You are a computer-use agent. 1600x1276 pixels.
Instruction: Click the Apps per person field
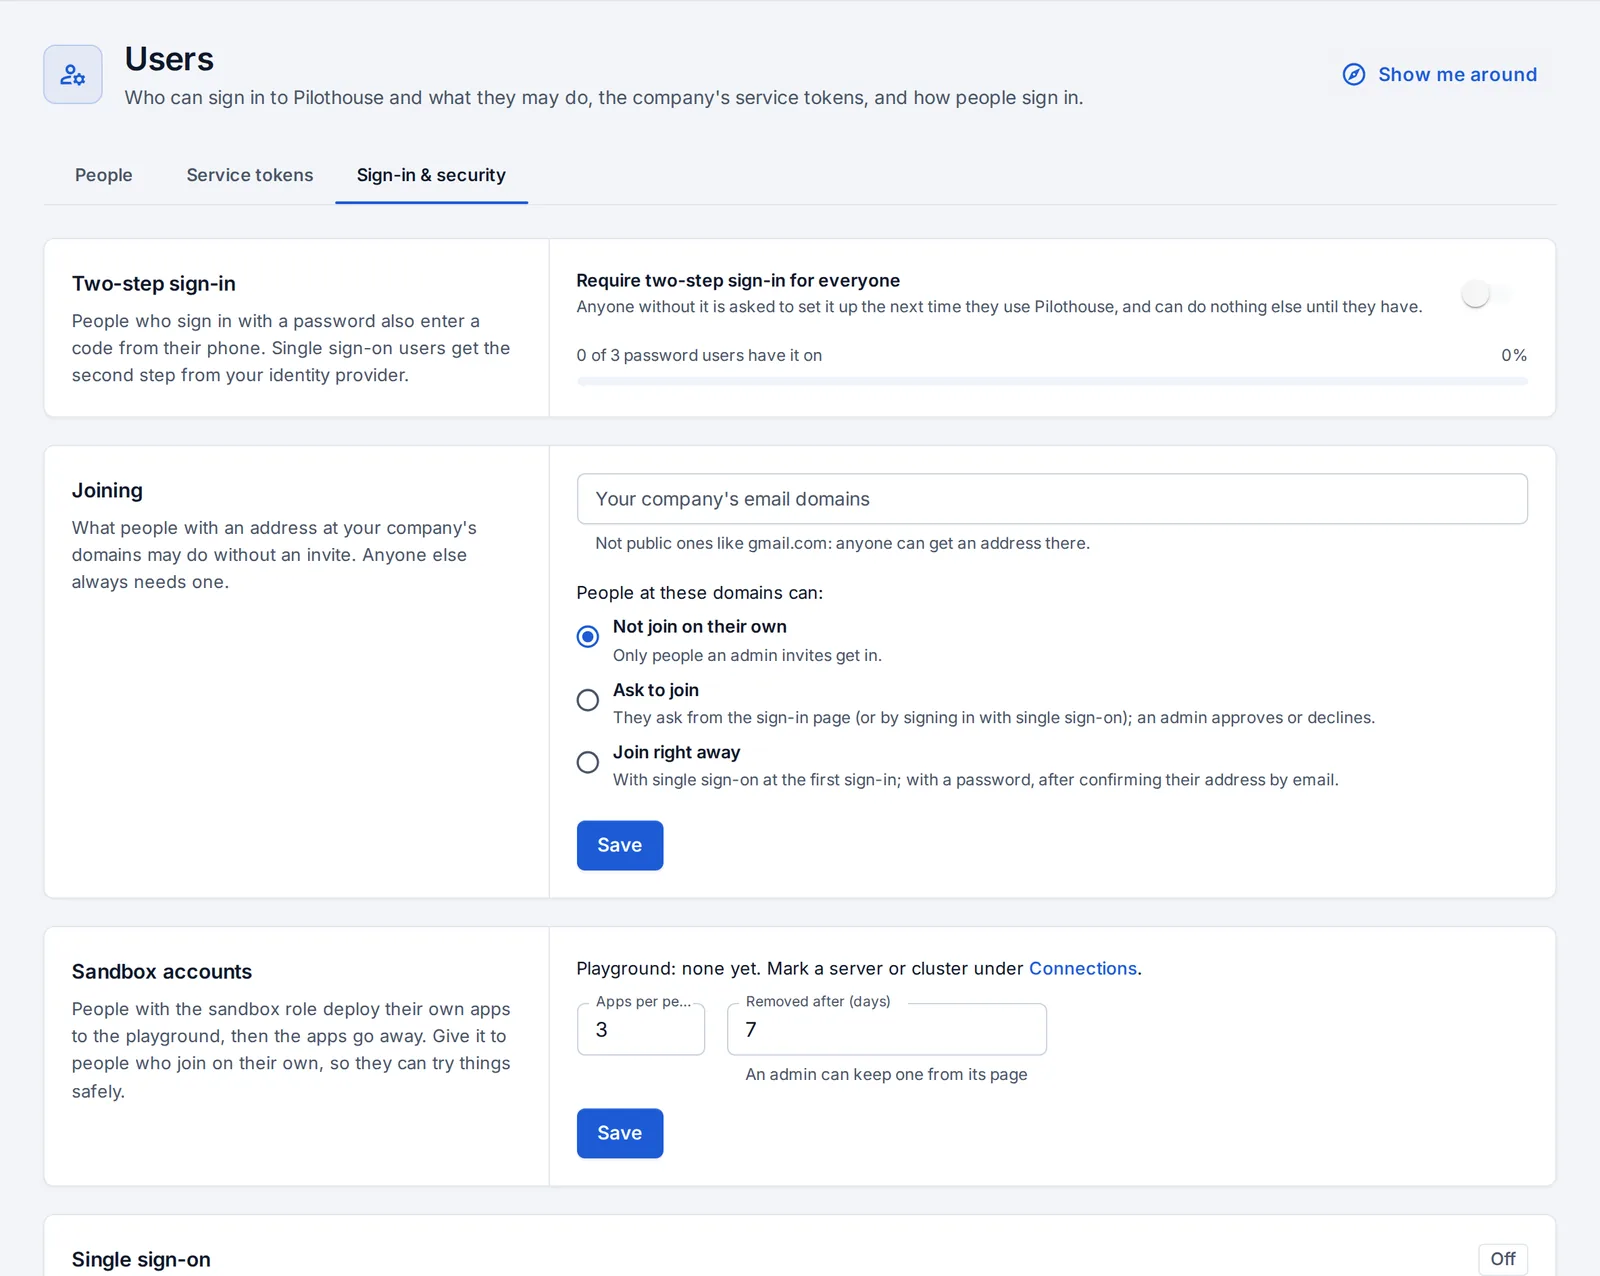tap(641, 1029)
